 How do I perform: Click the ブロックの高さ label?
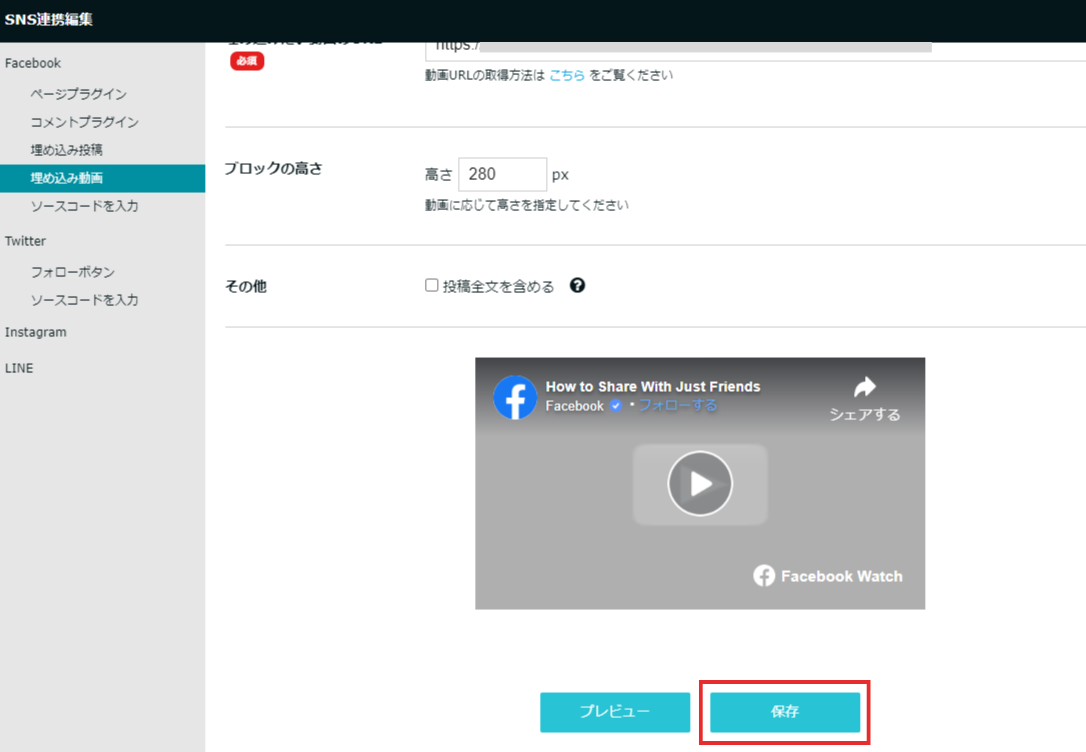(274, 168)
